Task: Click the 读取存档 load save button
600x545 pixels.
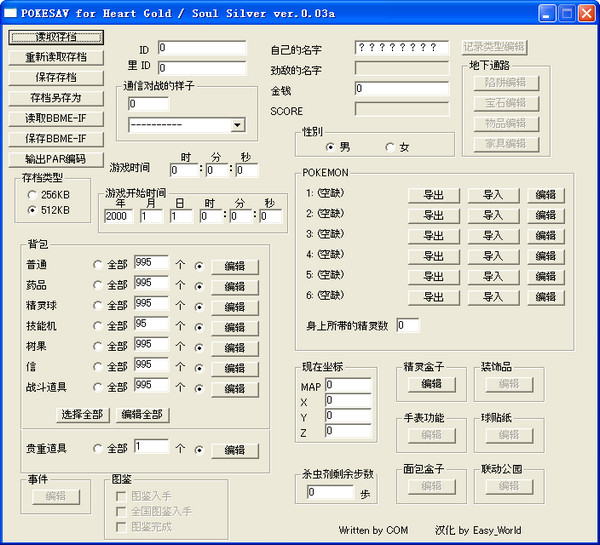Action: point(56,37)
